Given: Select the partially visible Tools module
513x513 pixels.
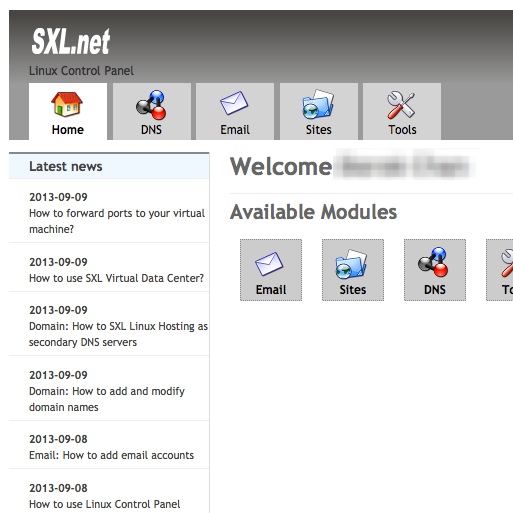Looking at the screenshot, I should tap(499, 270).
